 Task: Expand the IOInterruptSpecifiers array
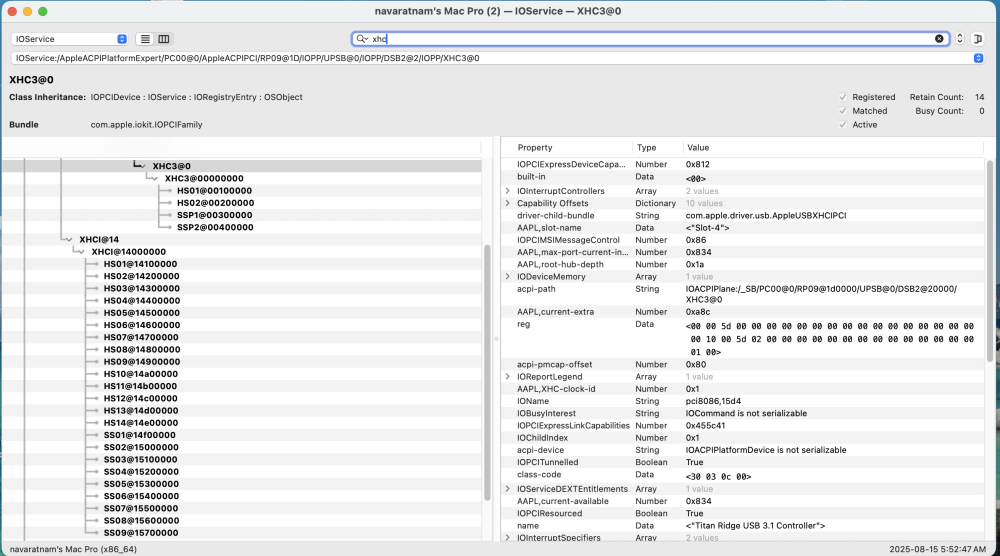pos(508,538)
